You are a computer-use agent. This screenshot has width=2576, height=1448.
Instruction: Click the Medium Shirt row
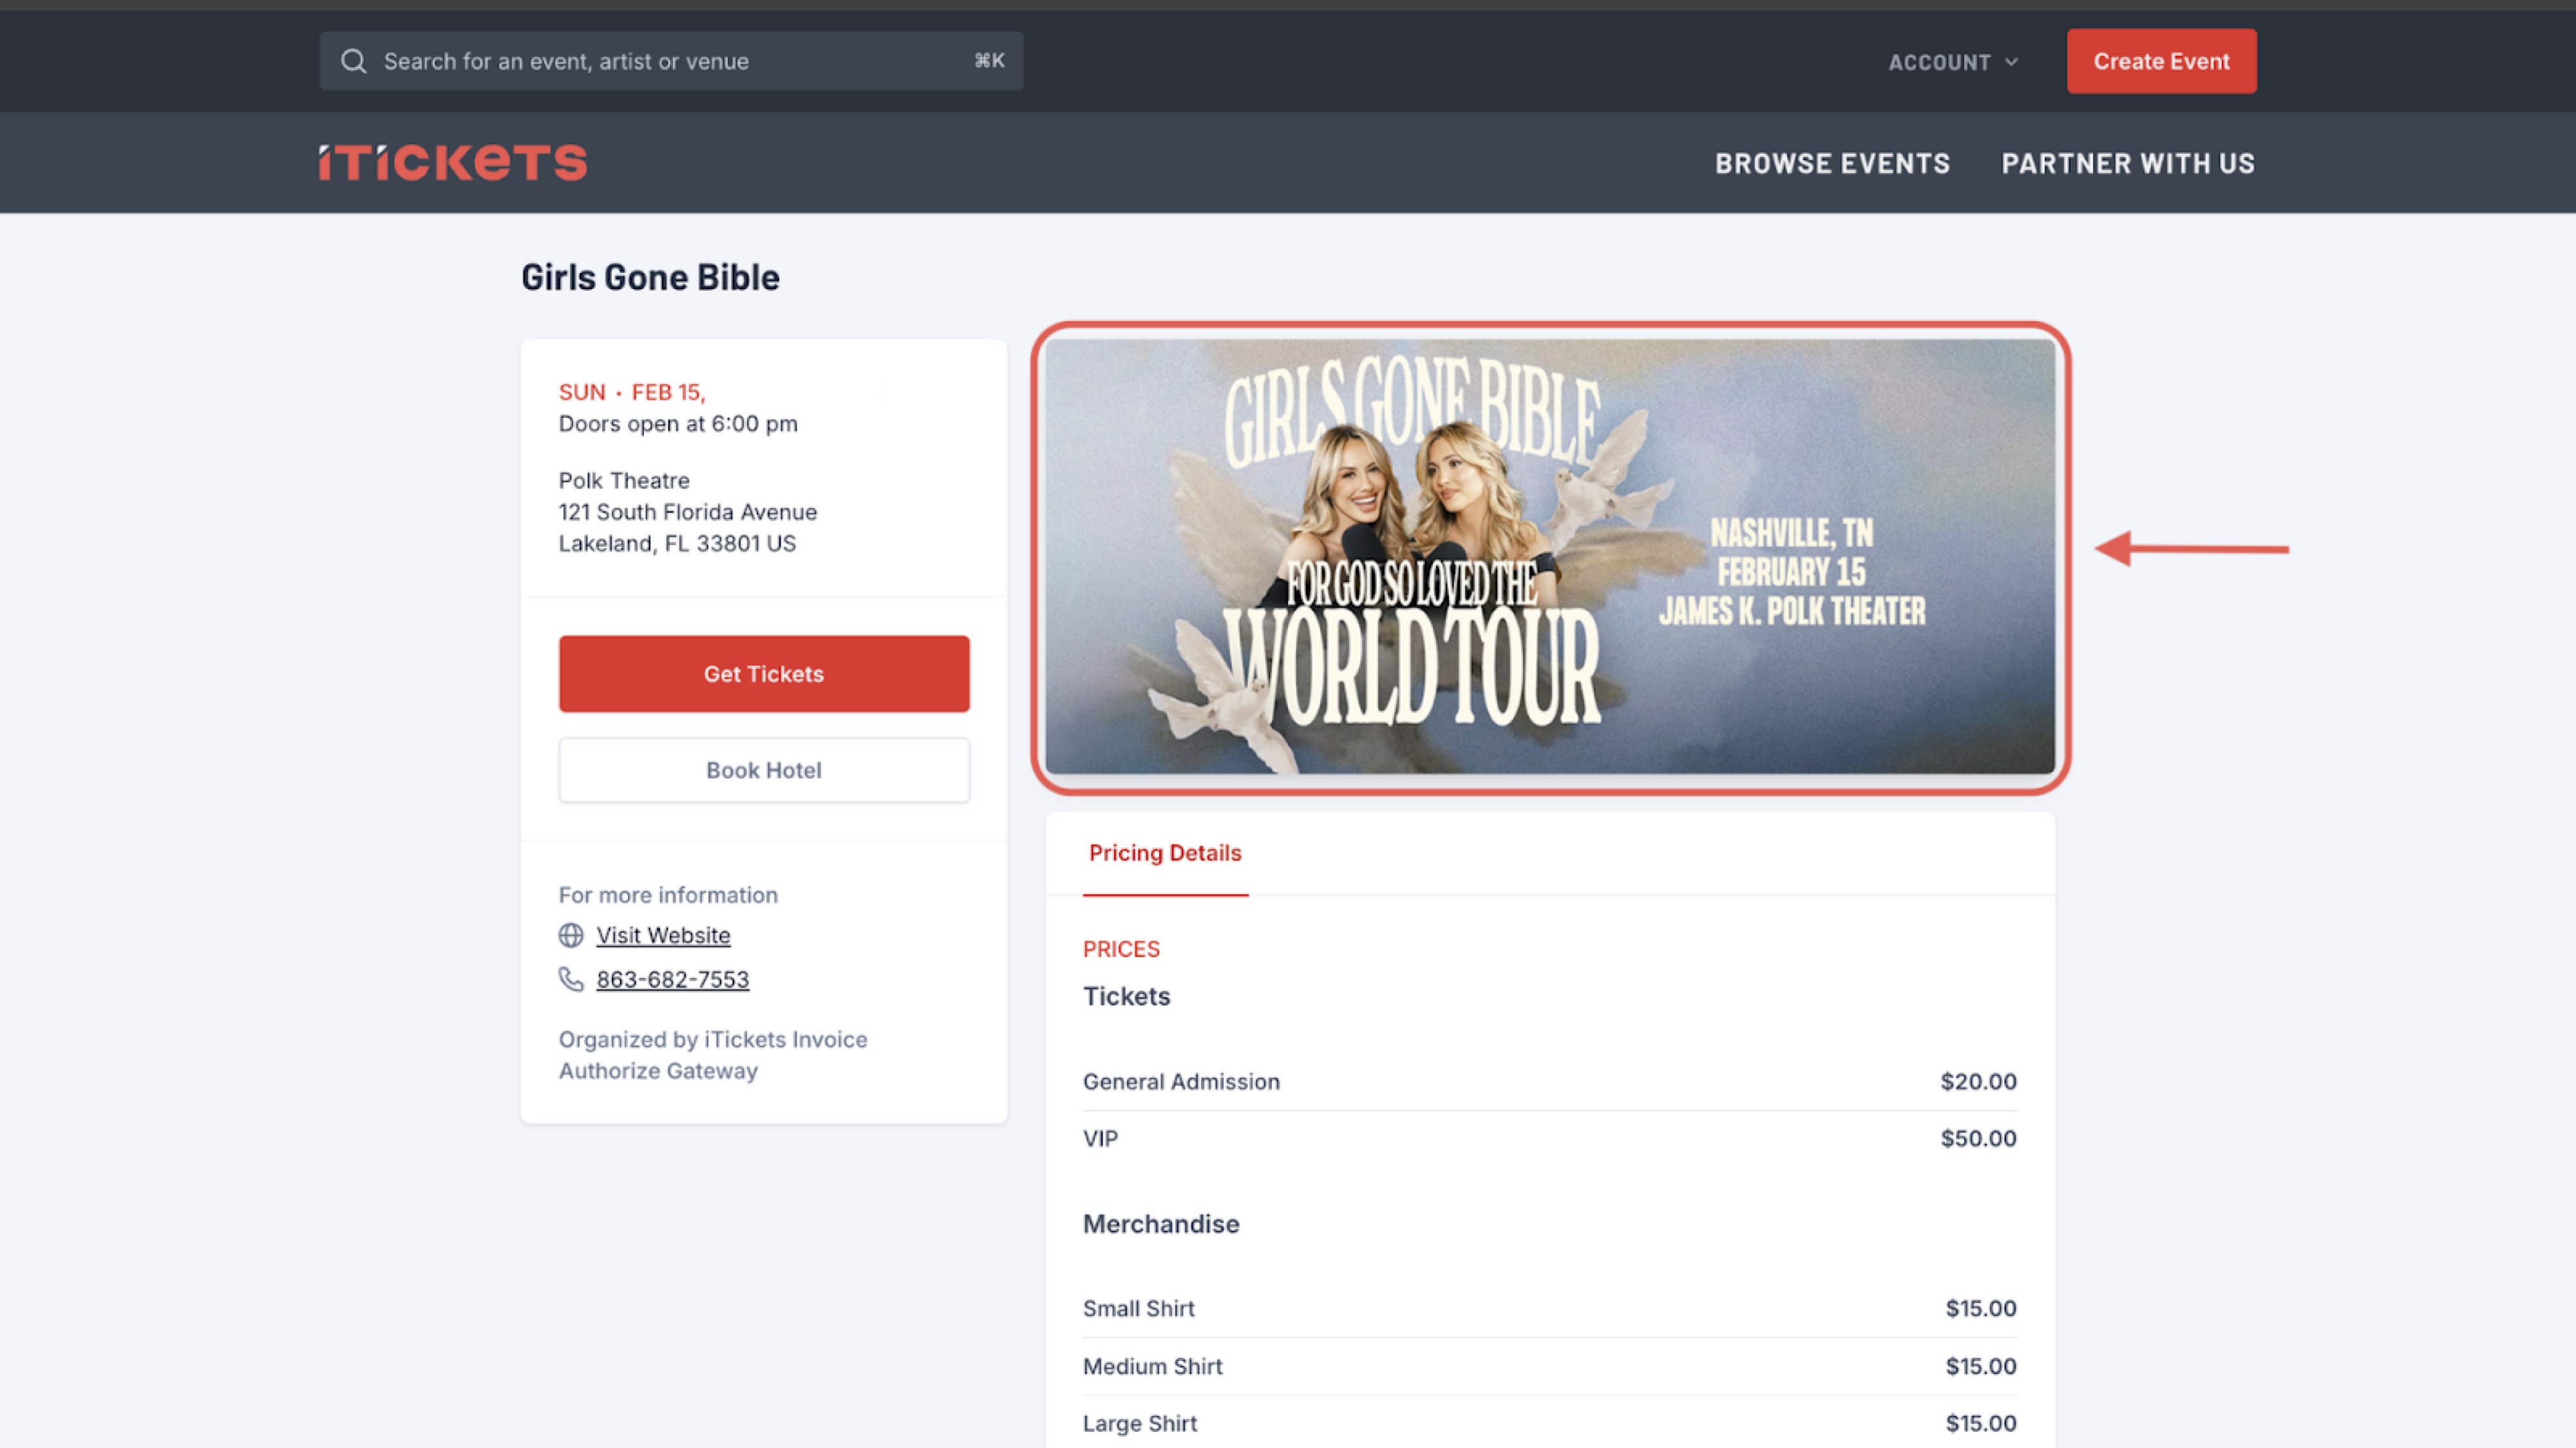click(1549, 1366)
